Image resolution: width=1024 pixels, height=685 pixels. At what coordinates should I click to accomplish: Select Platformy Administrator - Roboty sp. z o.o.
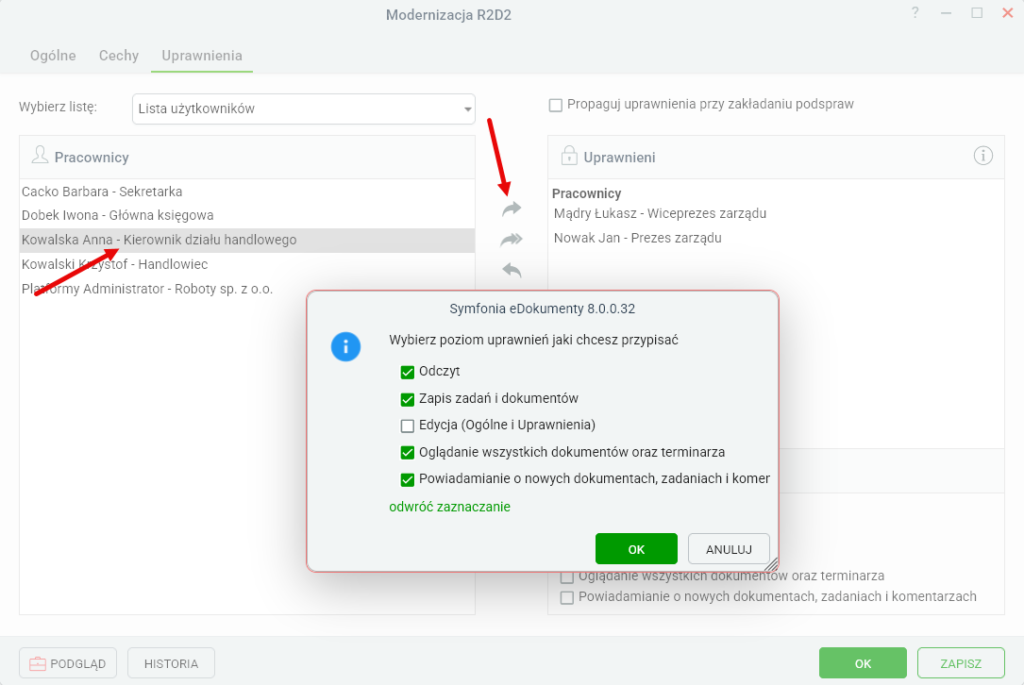coord(247,289)
